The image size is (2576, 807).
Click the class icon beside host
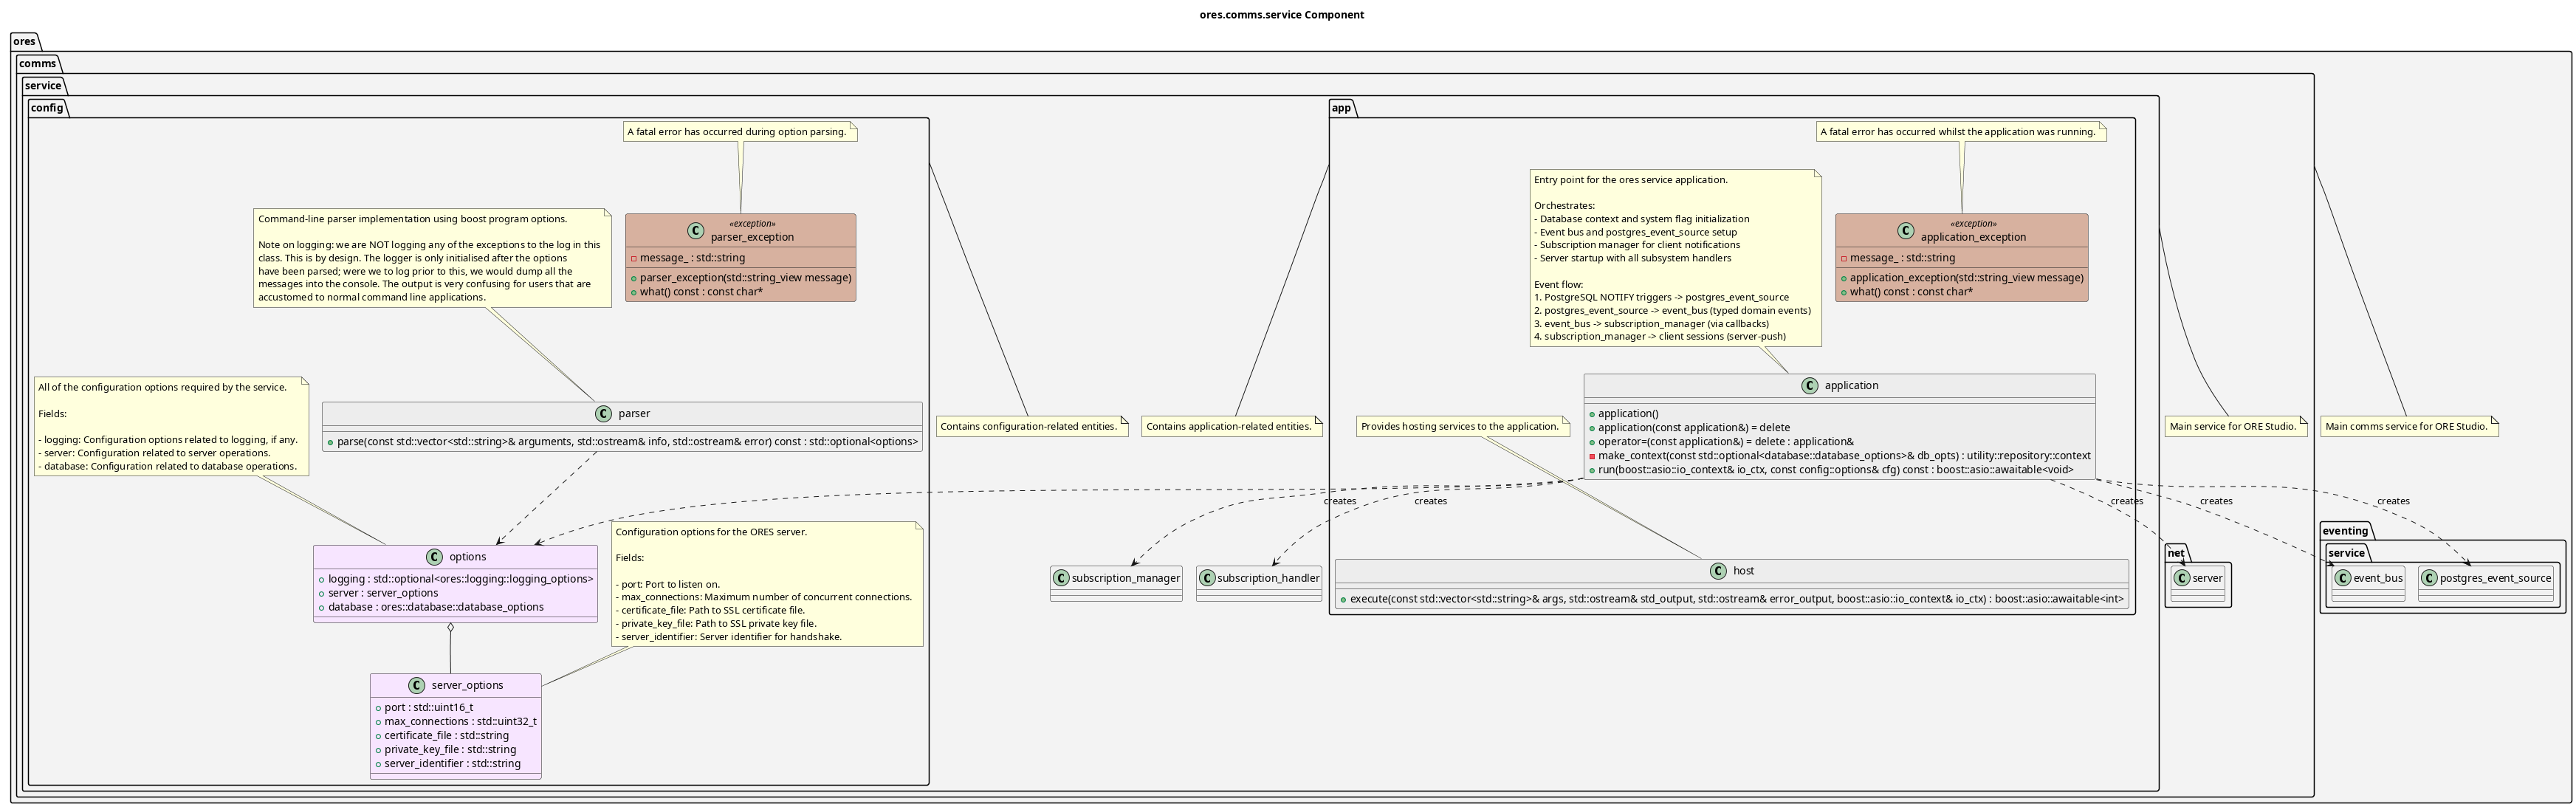(x=1718, y=571)
